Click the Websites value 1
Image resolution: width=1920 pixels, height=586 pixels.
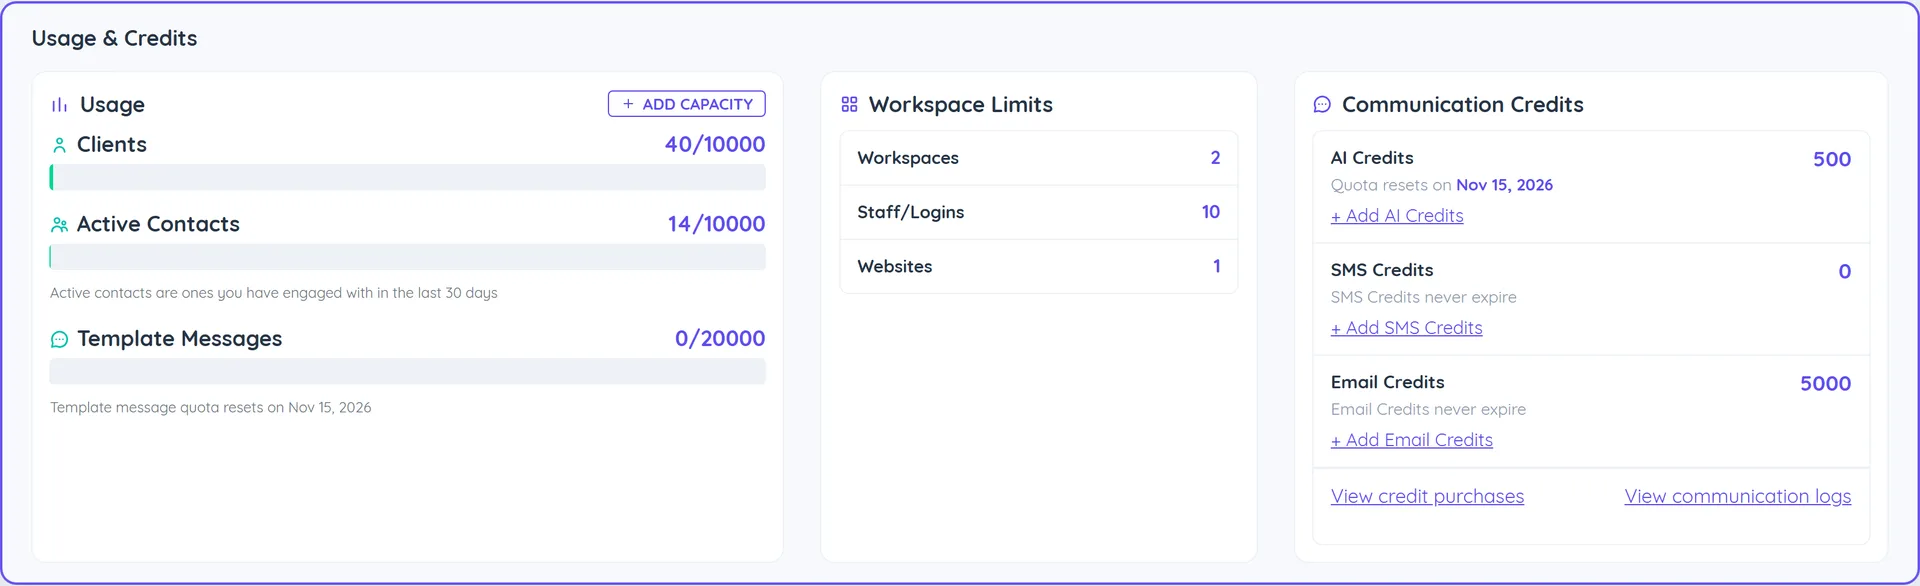(1217, 266)
